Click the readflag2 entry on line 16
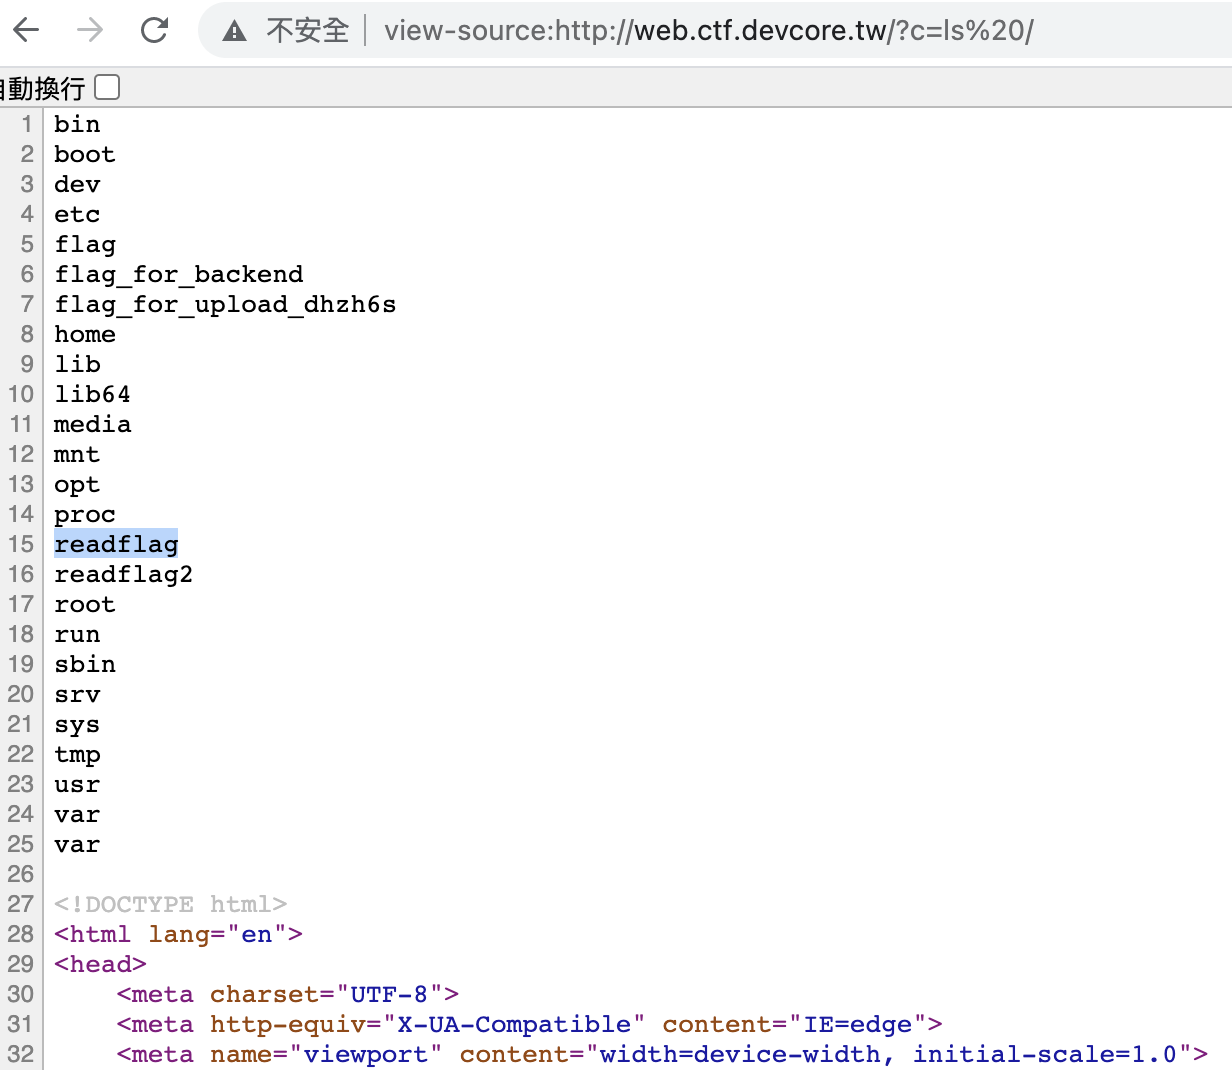Screen dimensions: 1232x1070 (x=123, y=574)
